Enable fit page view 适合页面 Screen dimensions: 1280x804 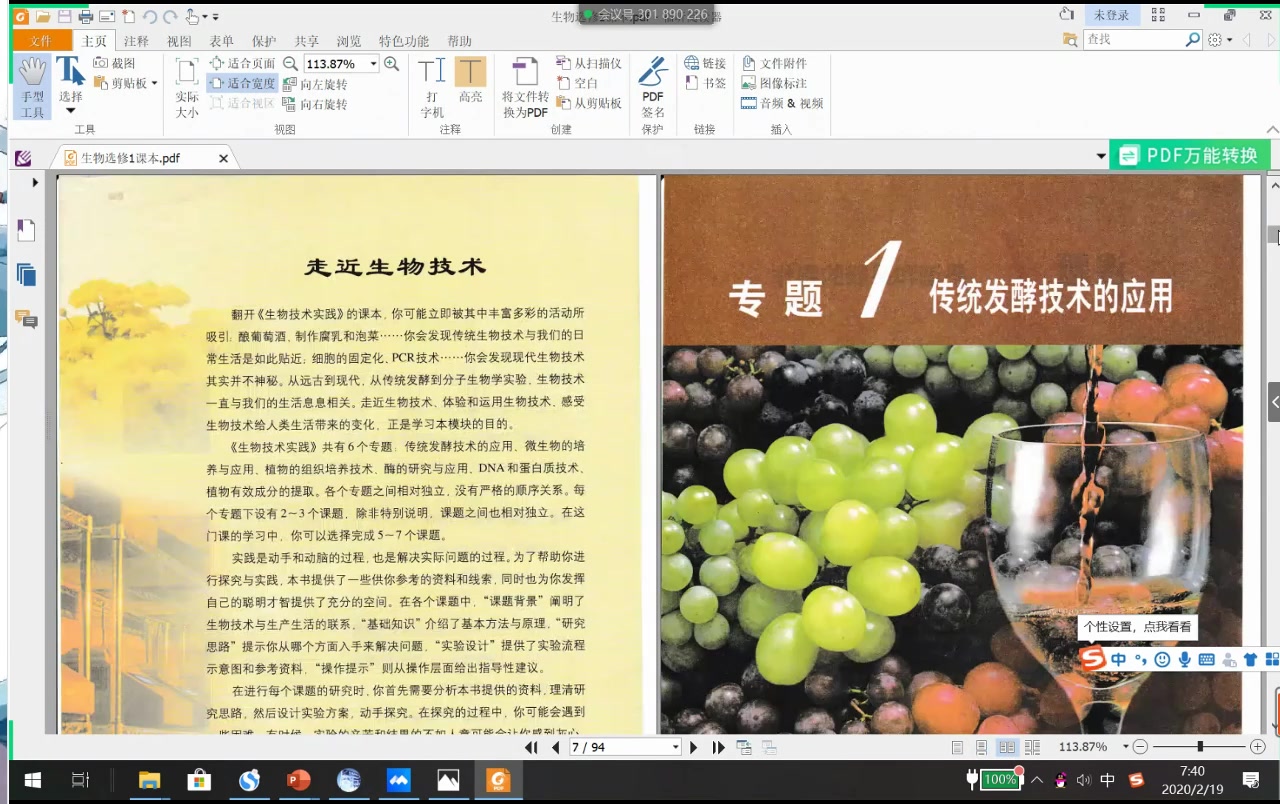pyautogui.click(x=243, y=62)
